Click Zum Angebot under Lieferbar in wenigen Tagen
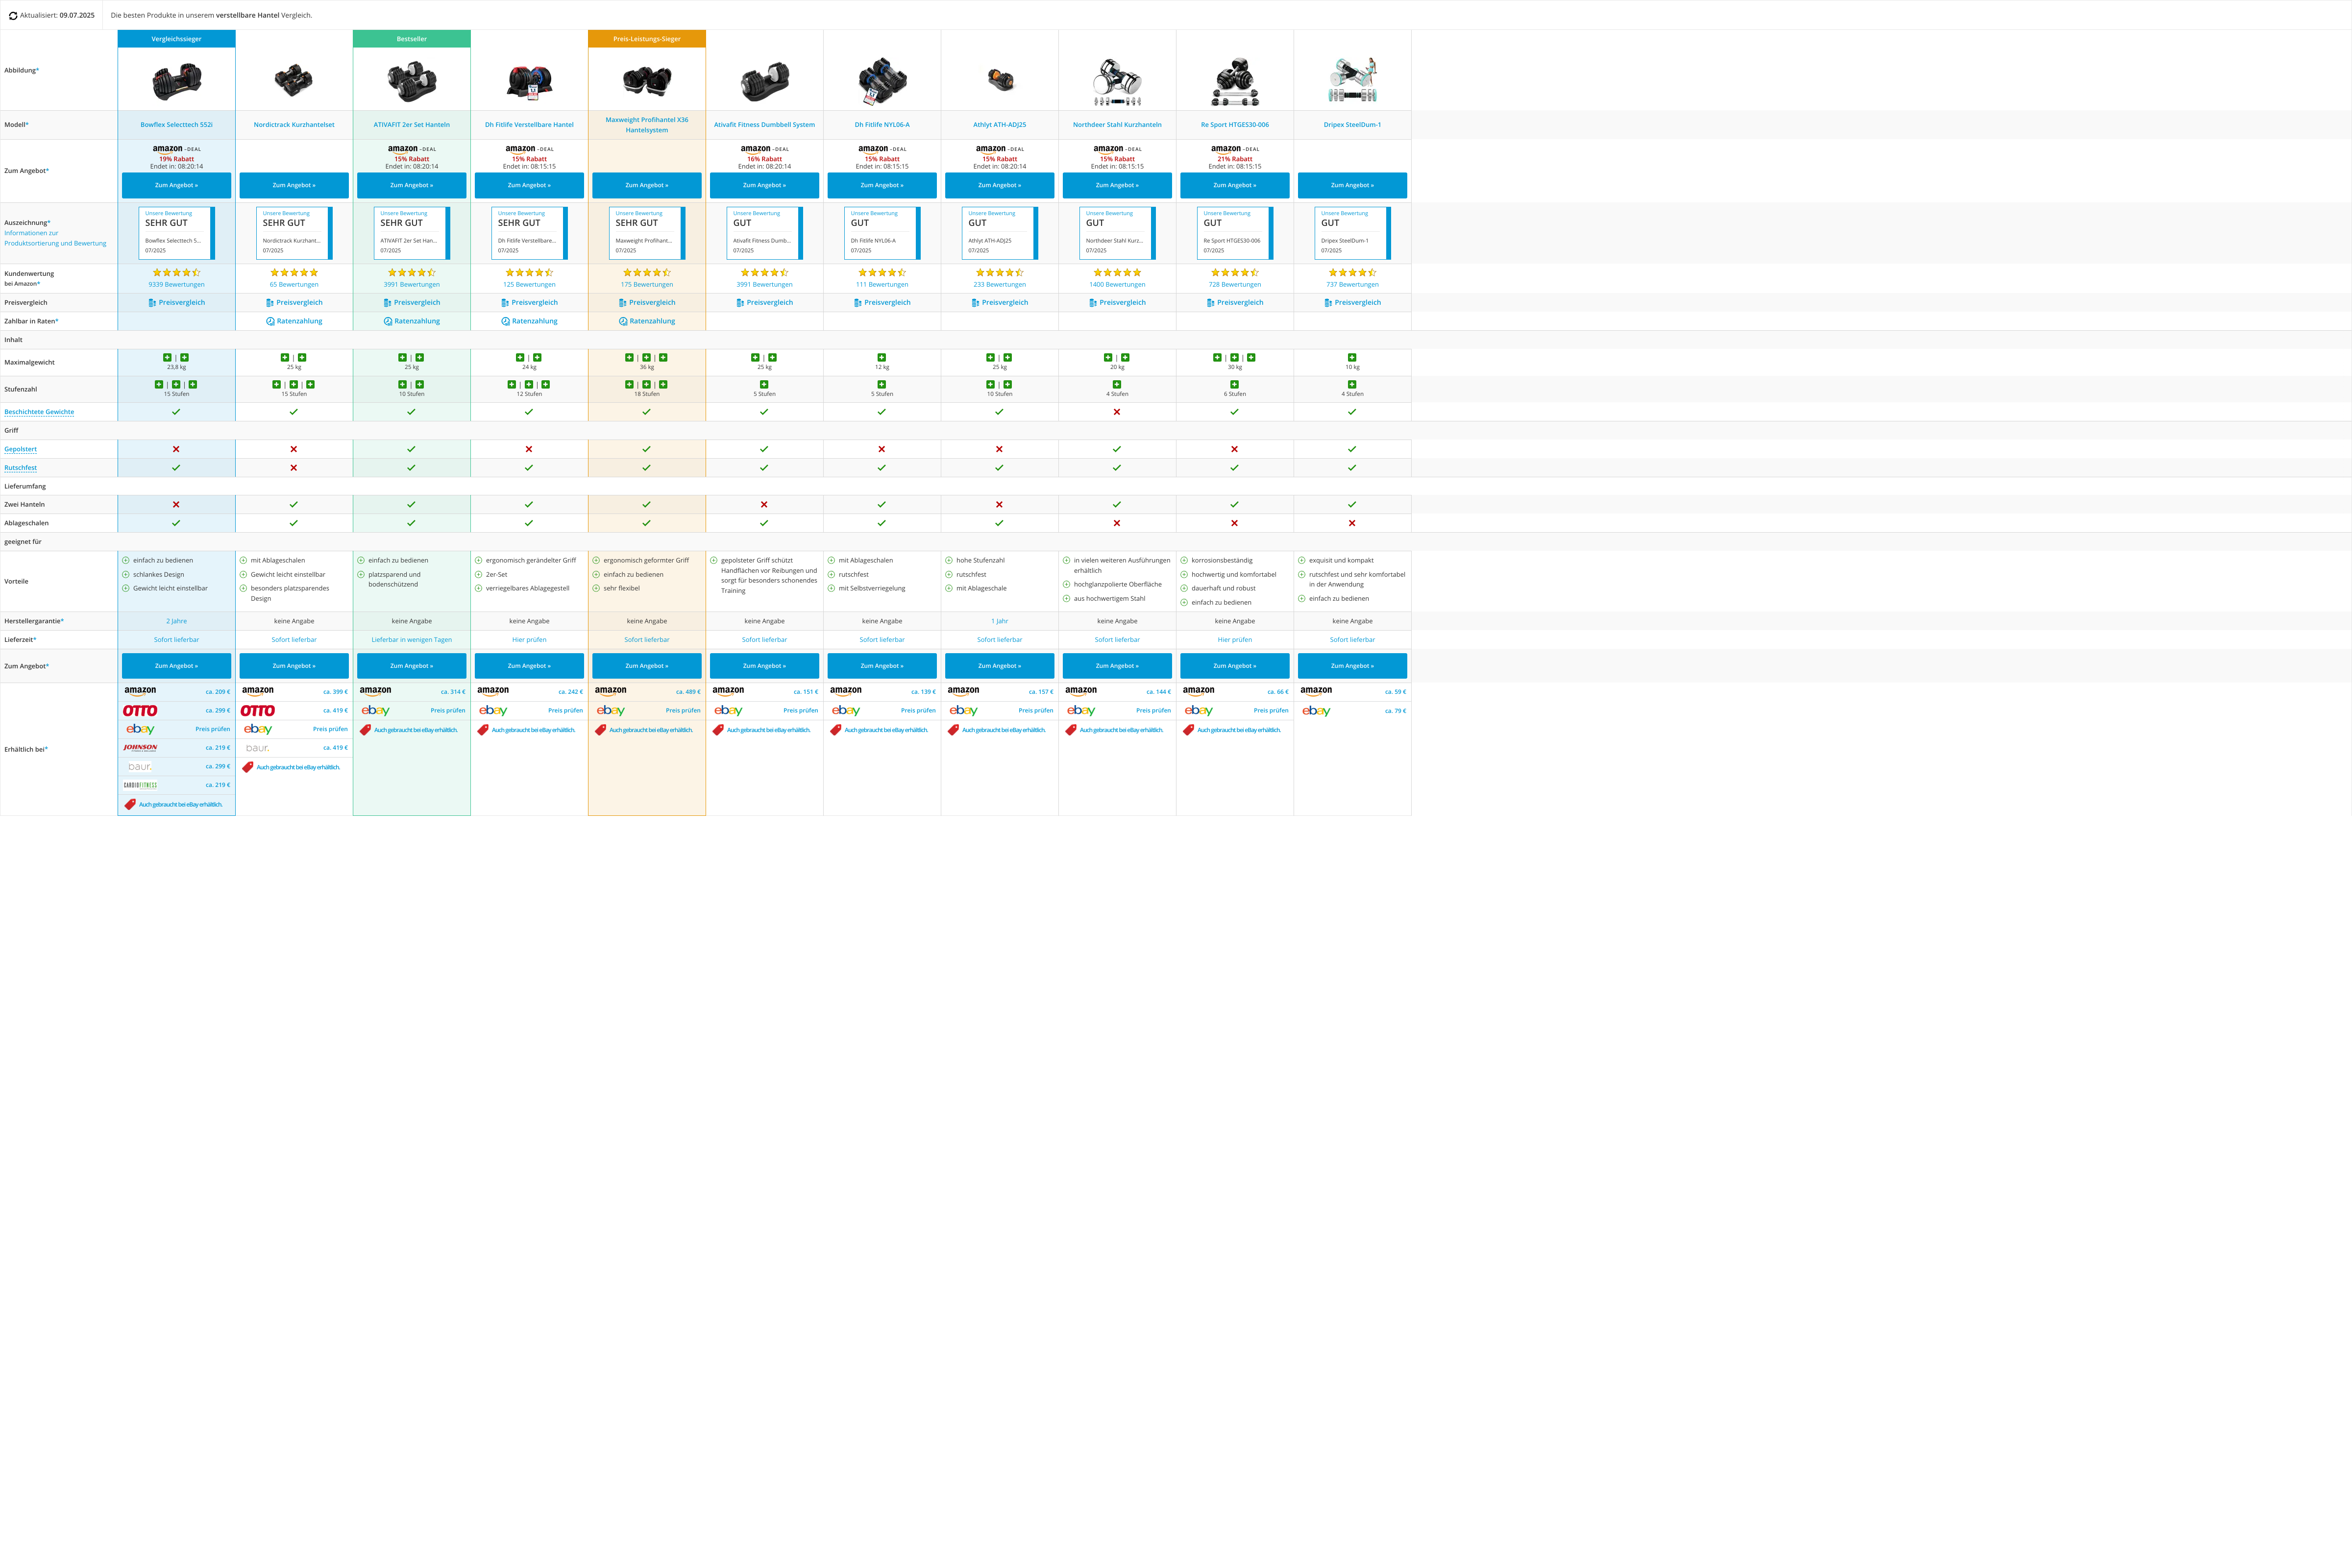 [411, 666]
